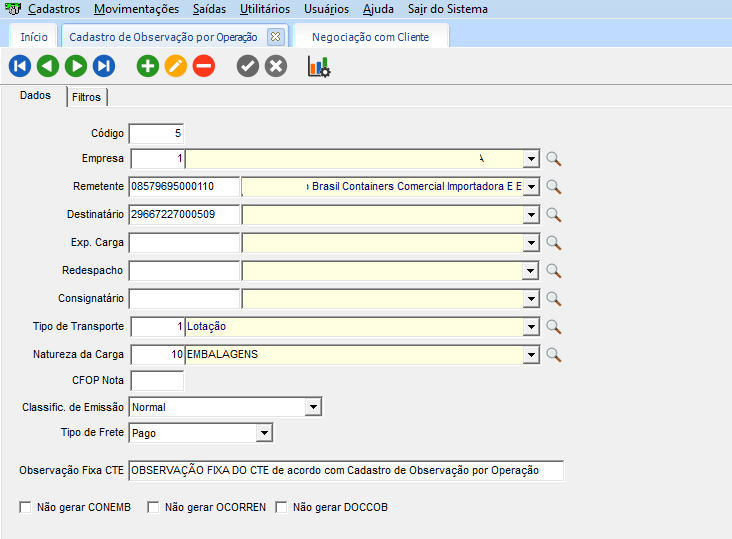Open the Saídas menu
Image resolution: width=732 pixels, height=539 pixels.
click(209, 9)
